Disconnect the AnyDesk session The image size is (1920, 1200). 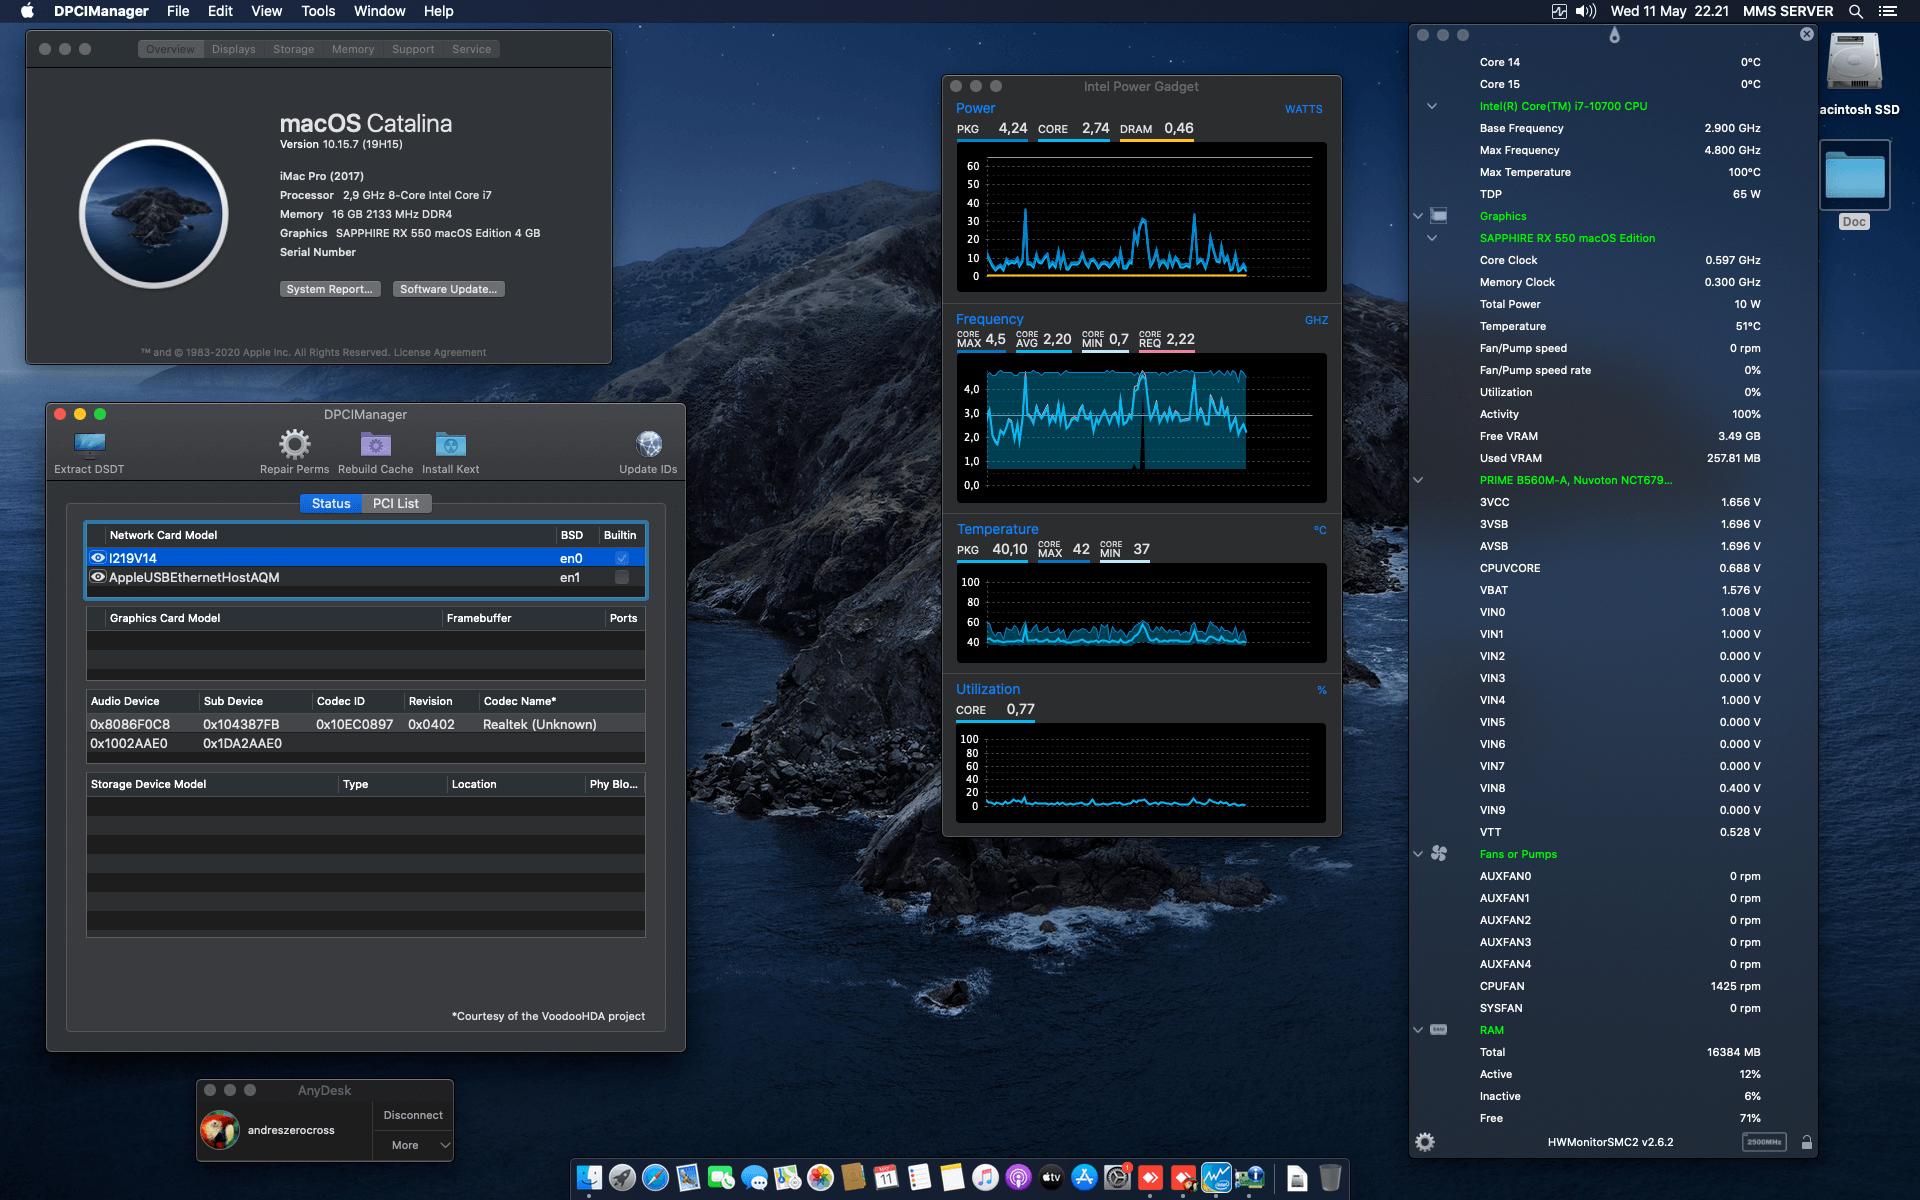pos(412,1114)
